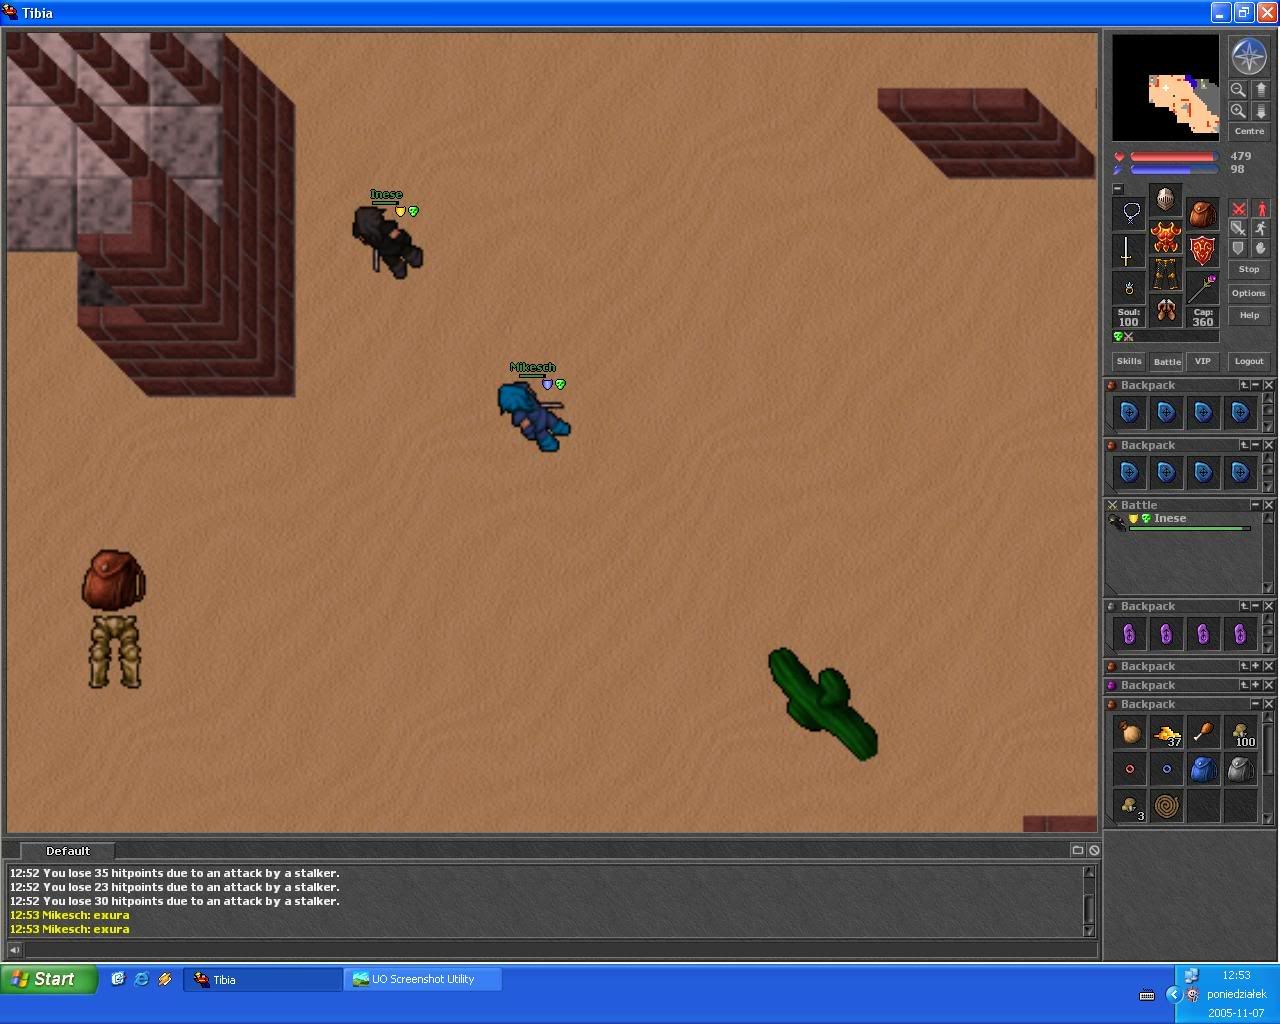
Task: Click the brown backpack lying on sand
Action: pyautogui.click(x=113, y=579)
